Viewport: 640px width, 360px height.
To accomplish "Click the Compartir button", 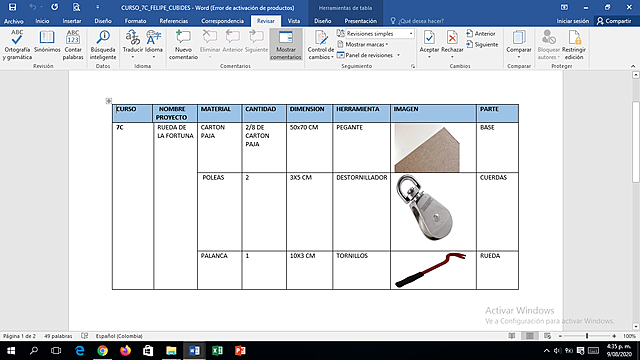I will 614,21.
